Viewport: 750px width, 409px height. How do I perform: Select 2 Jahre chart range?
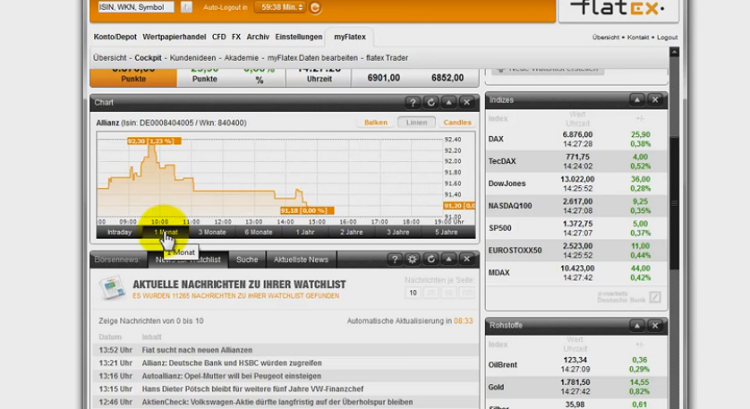click(x=352, y=232)
